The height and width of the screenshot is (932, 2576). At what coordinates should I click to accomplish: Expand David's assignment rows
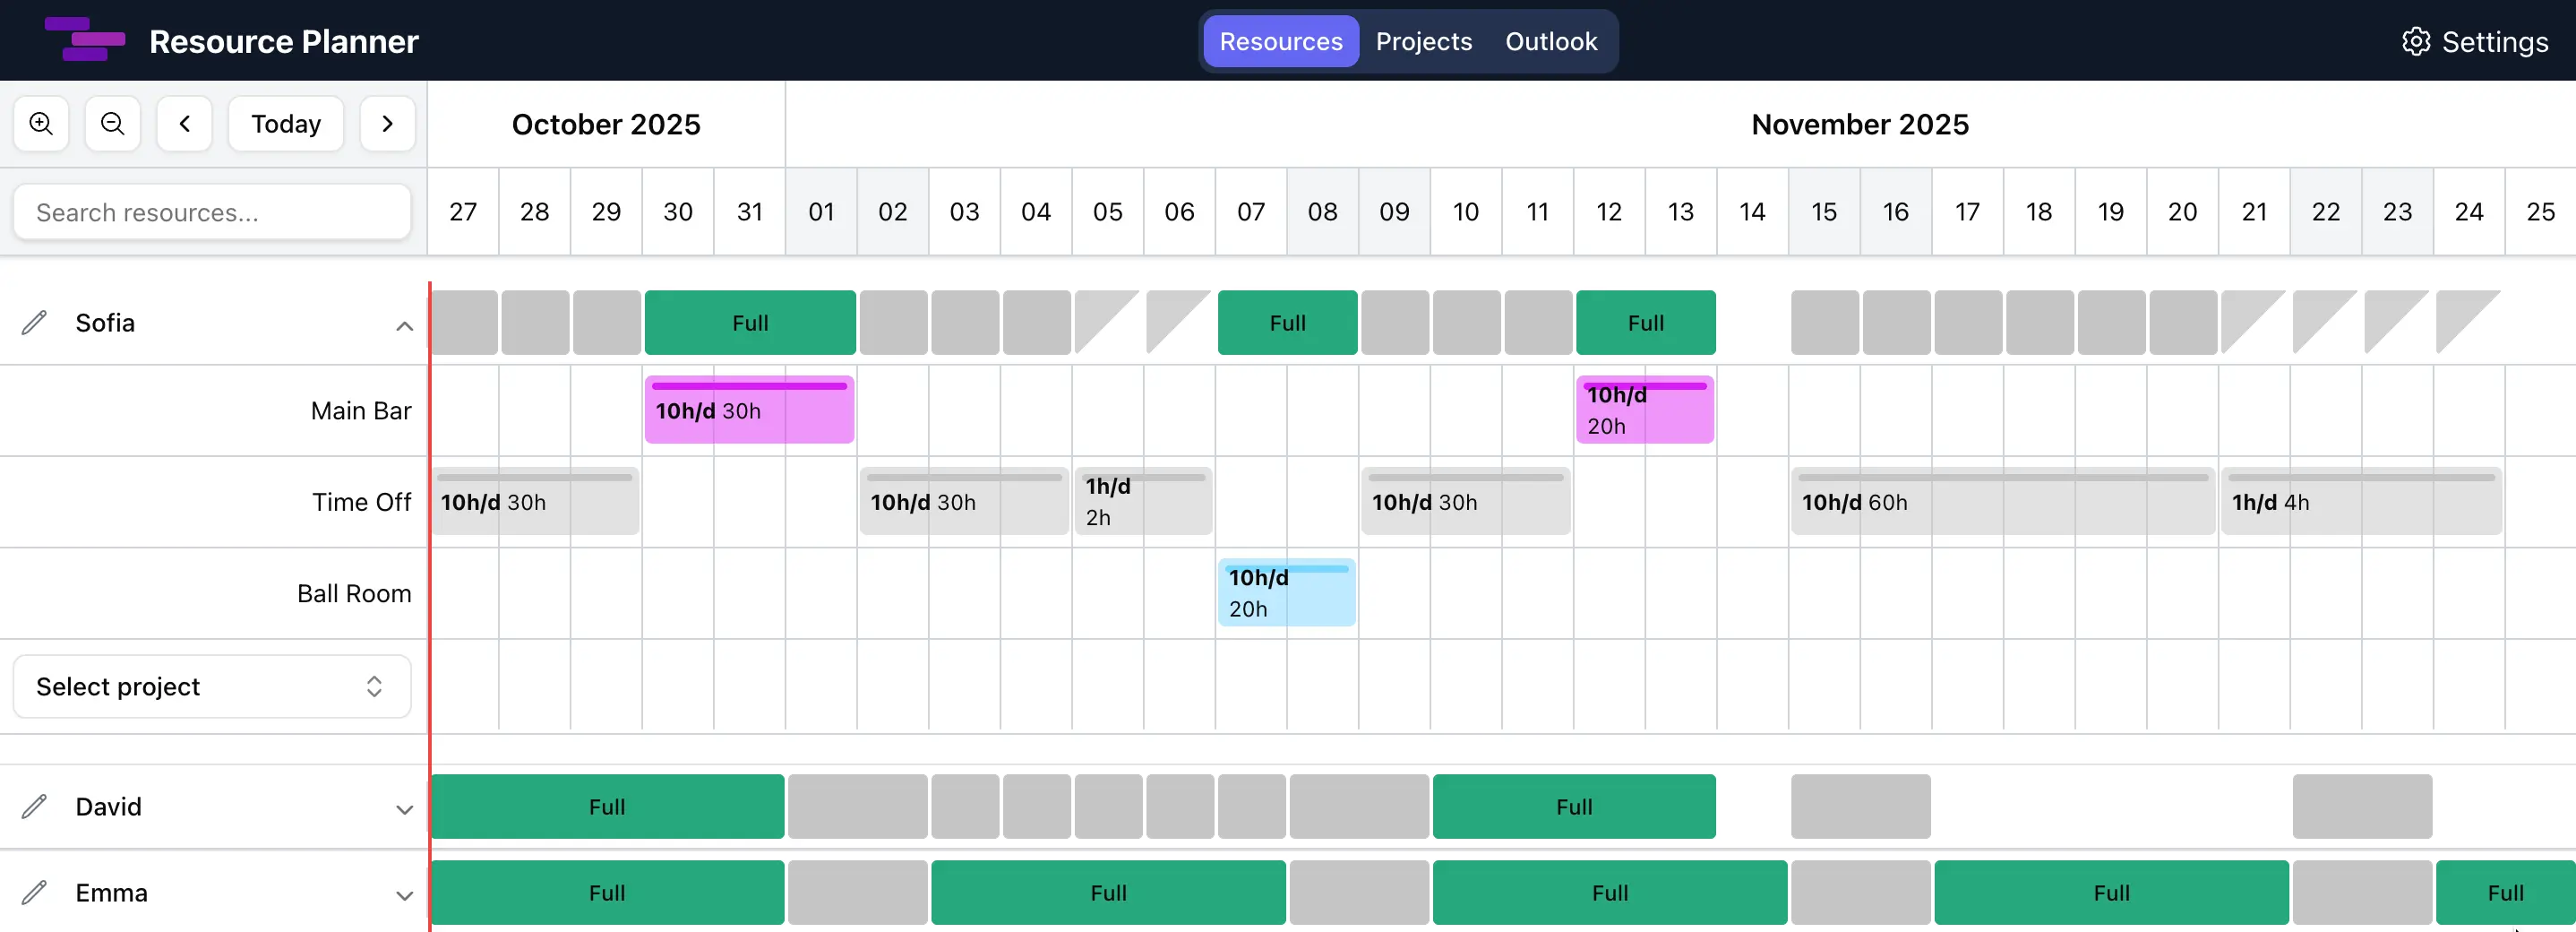pos(404,810)
